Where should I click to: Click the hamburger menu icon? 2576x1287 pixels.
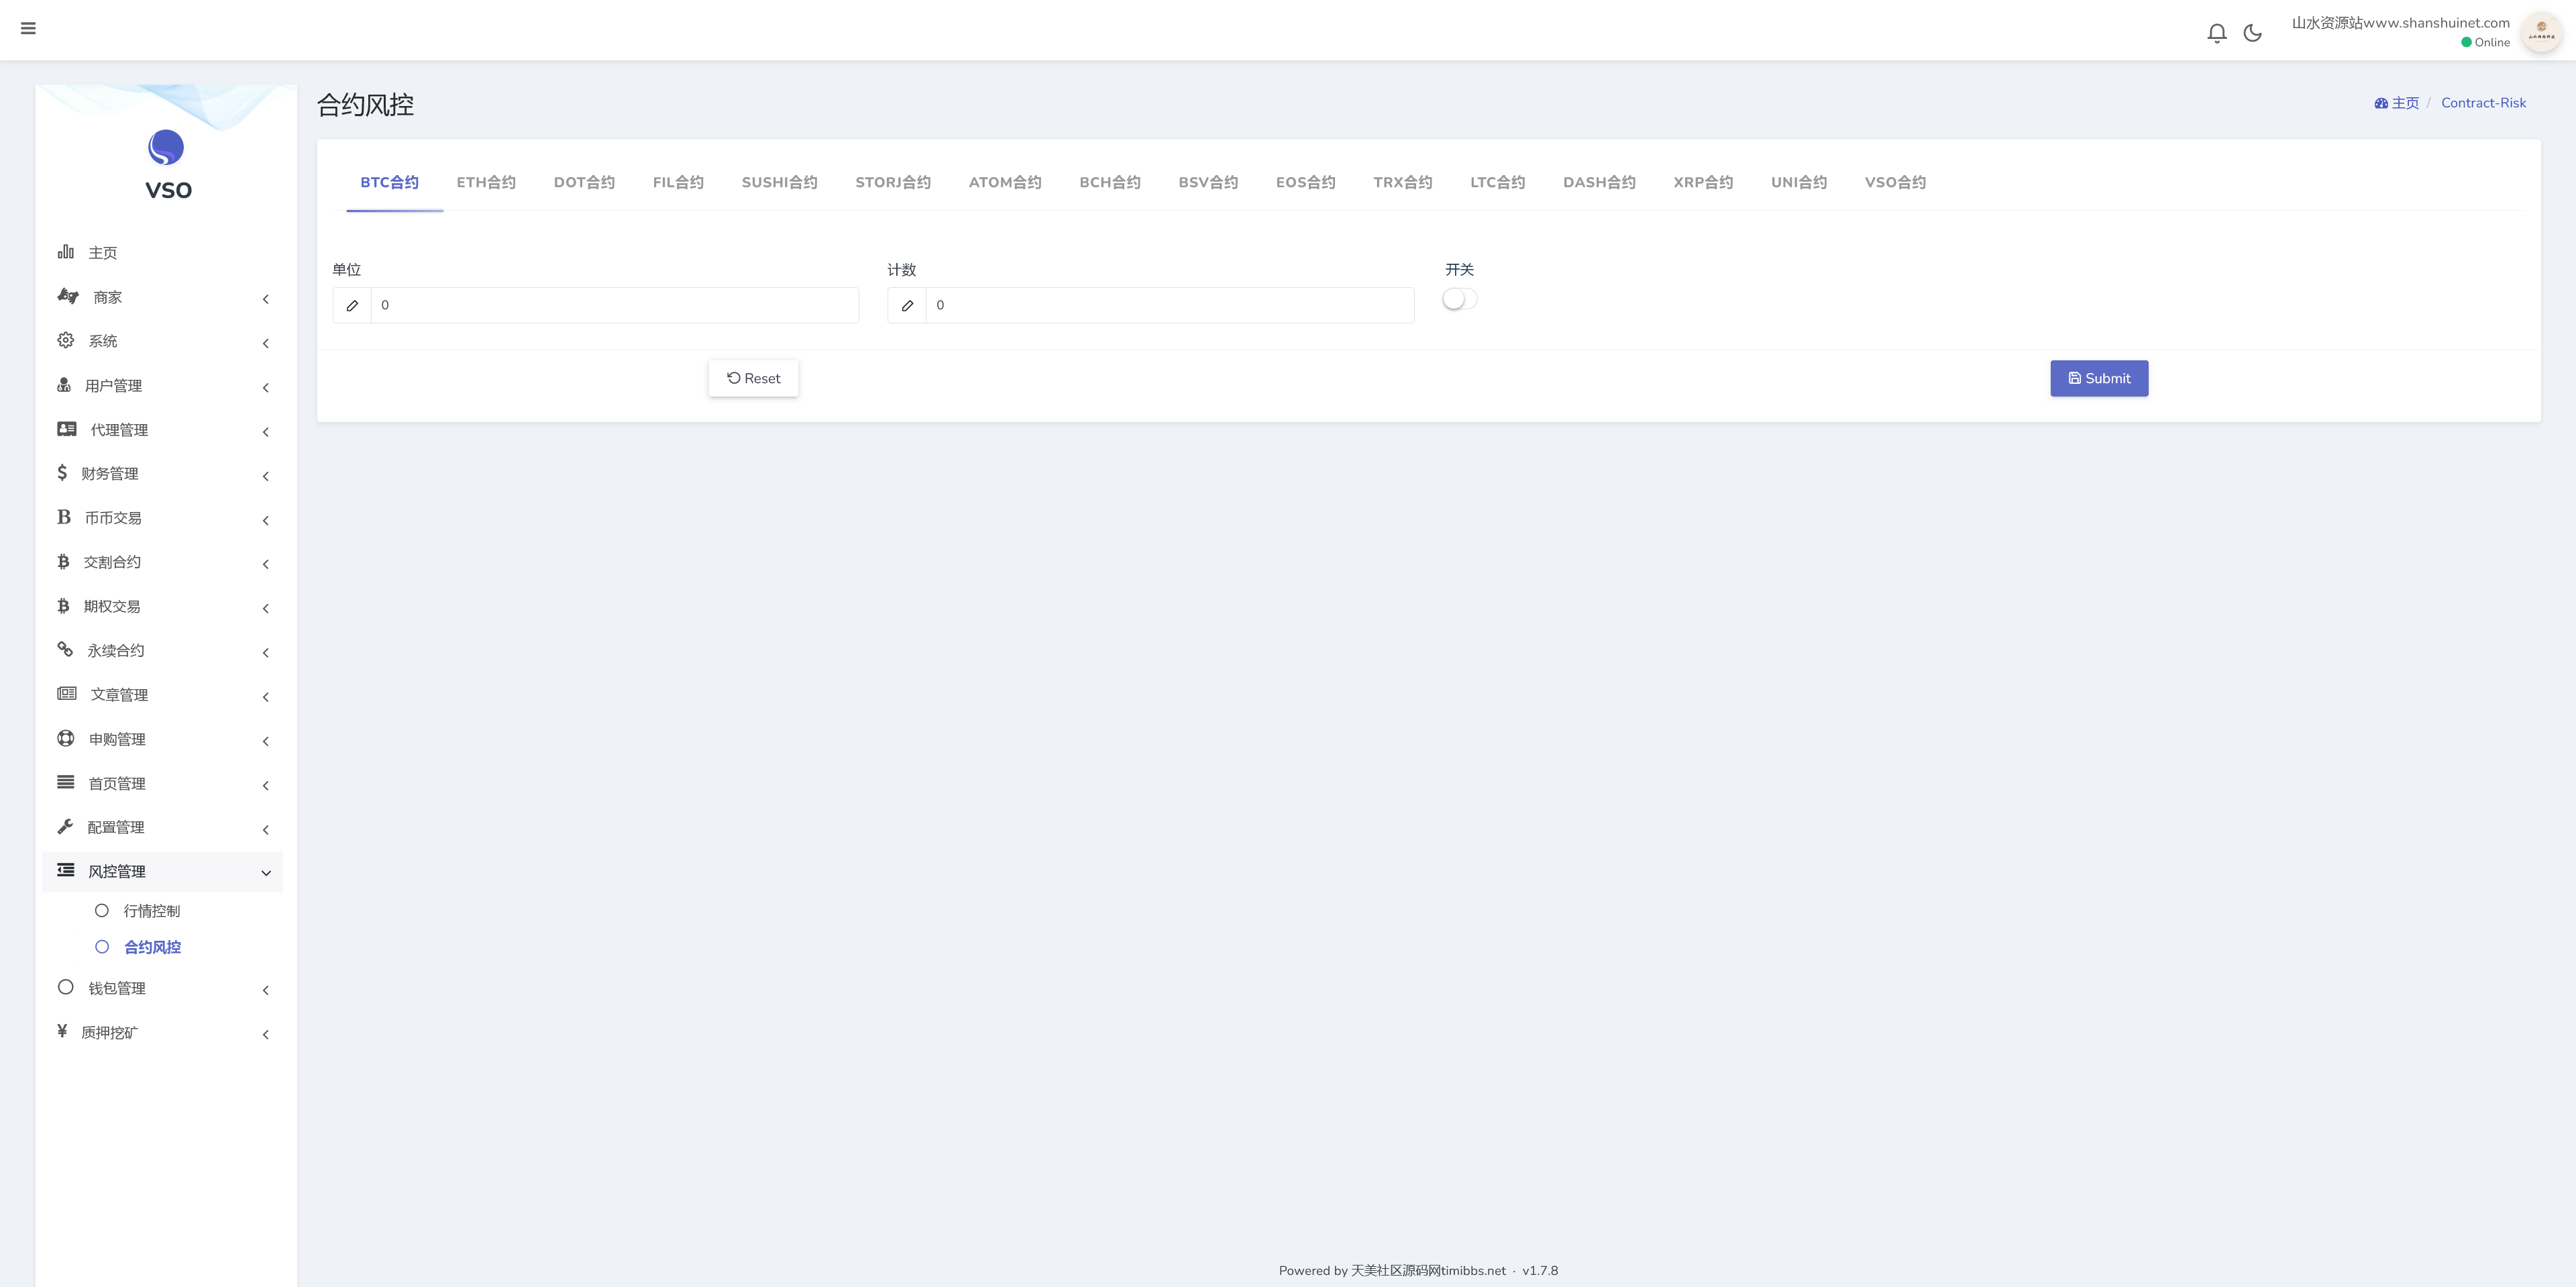point(28,29)
